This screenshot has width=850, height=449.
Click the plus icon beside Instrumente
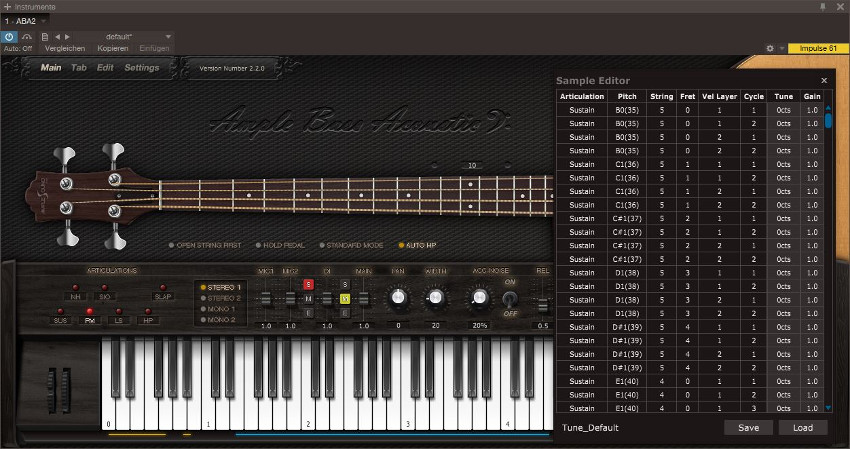[7, 7]
